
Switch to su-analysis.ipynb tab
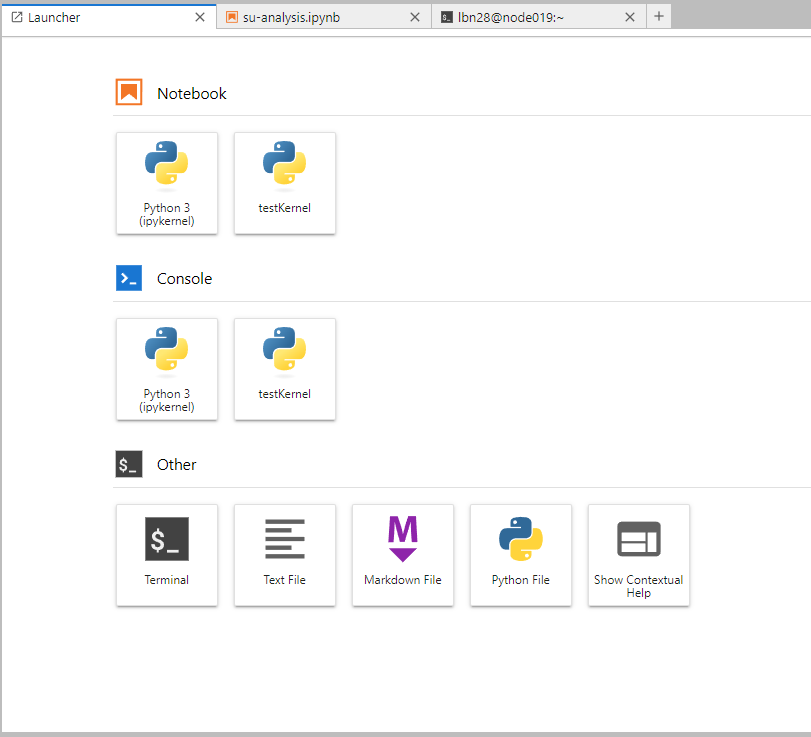coord(324,17)
